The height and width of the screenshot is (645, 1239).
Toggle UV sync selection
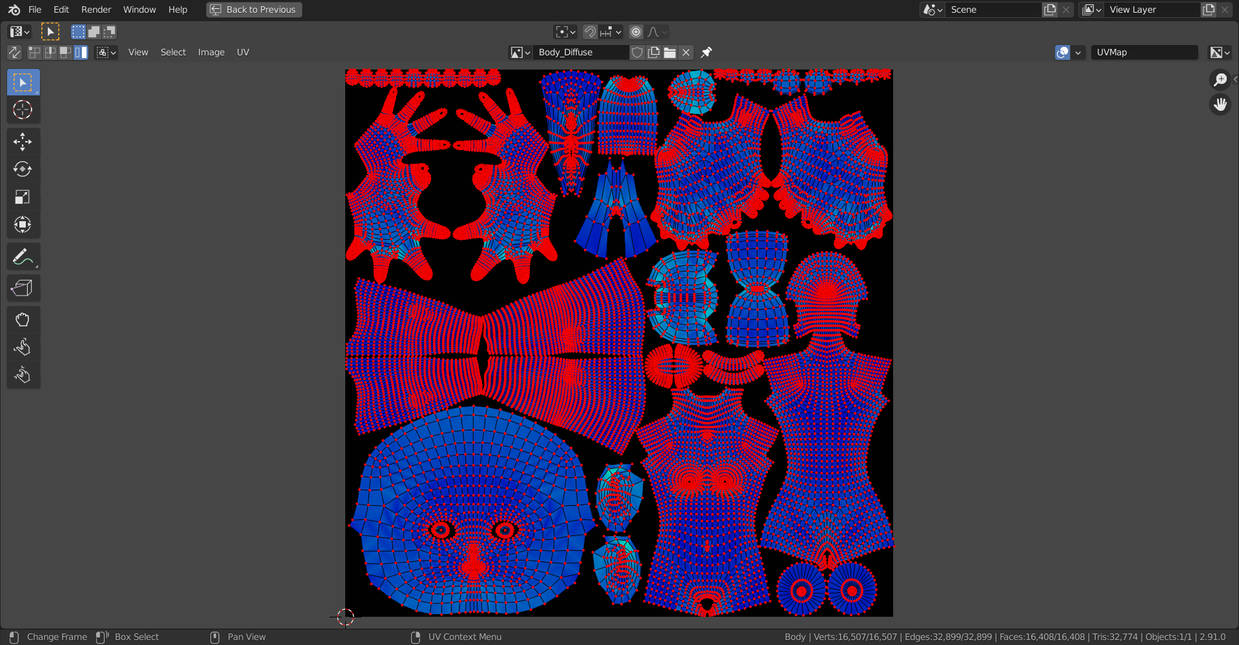tap(14, 52)
